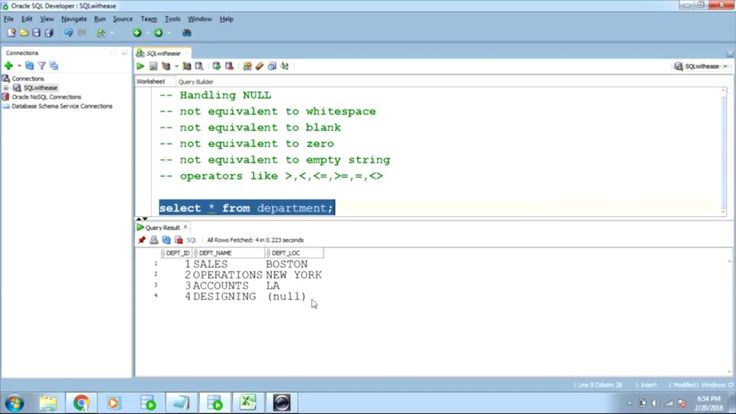Open the dropdown beside the Forward button
Screen dimensions: 736x414
[x=169, y=33]
